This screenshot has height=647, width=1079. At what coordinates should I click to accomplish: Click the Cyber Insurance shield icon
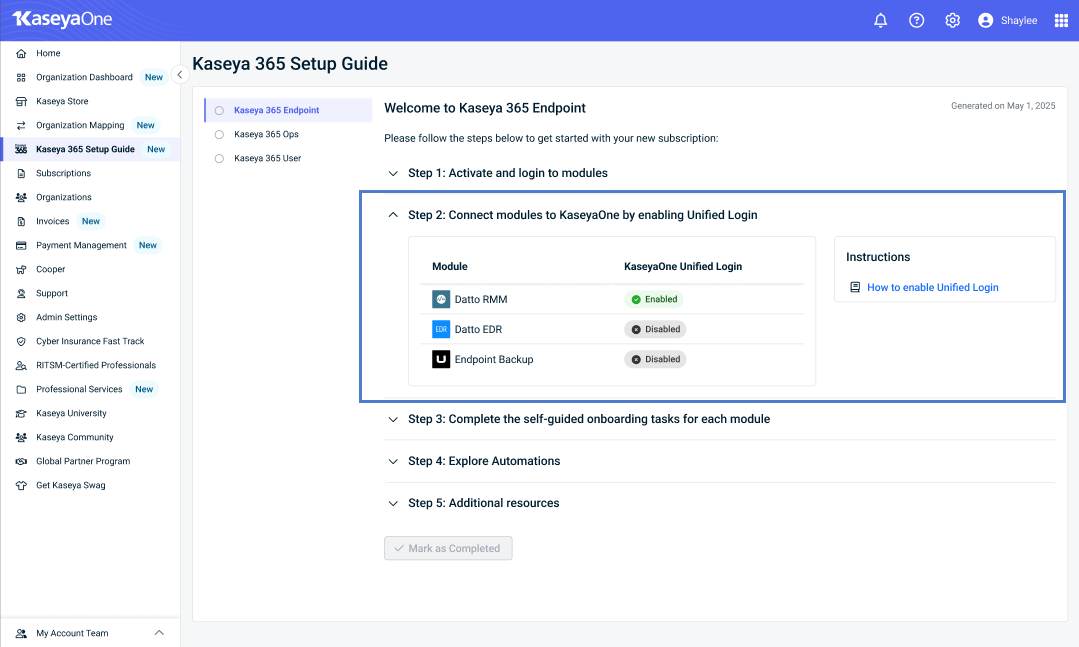click(21, 341)
